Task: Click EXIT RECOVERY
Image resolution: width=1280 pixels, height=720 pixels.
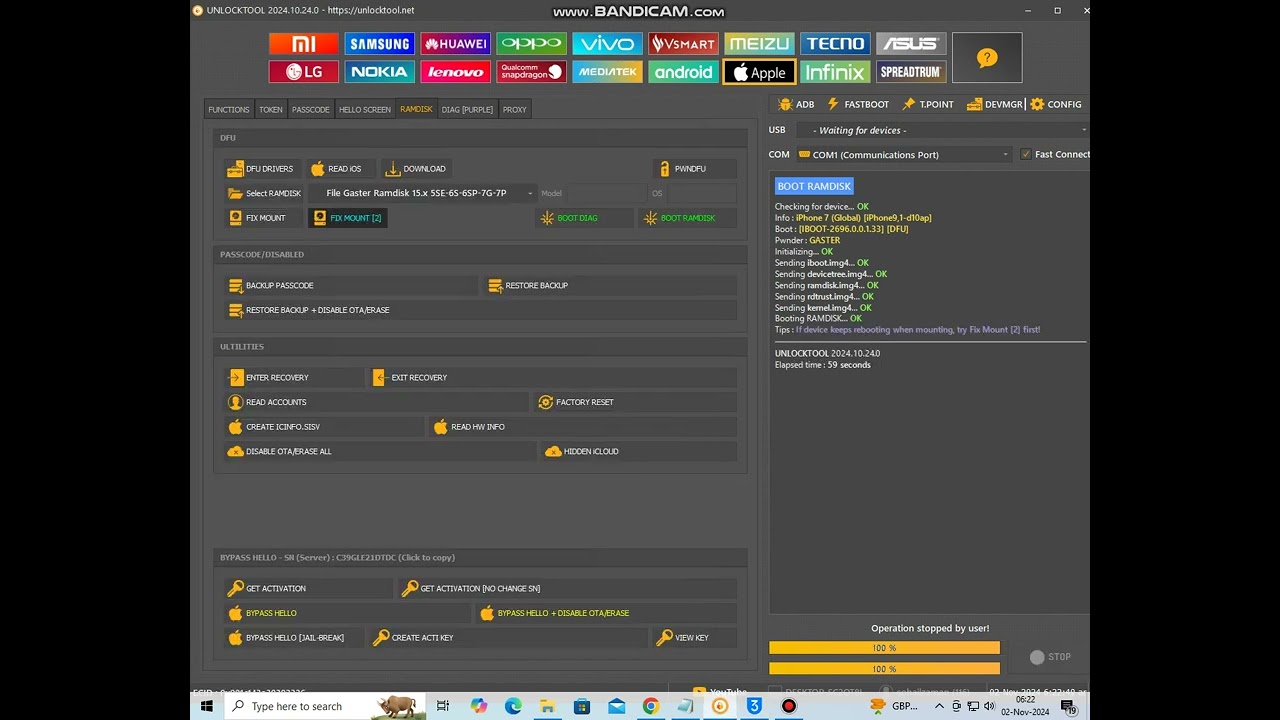Action: tap(553, 378)
